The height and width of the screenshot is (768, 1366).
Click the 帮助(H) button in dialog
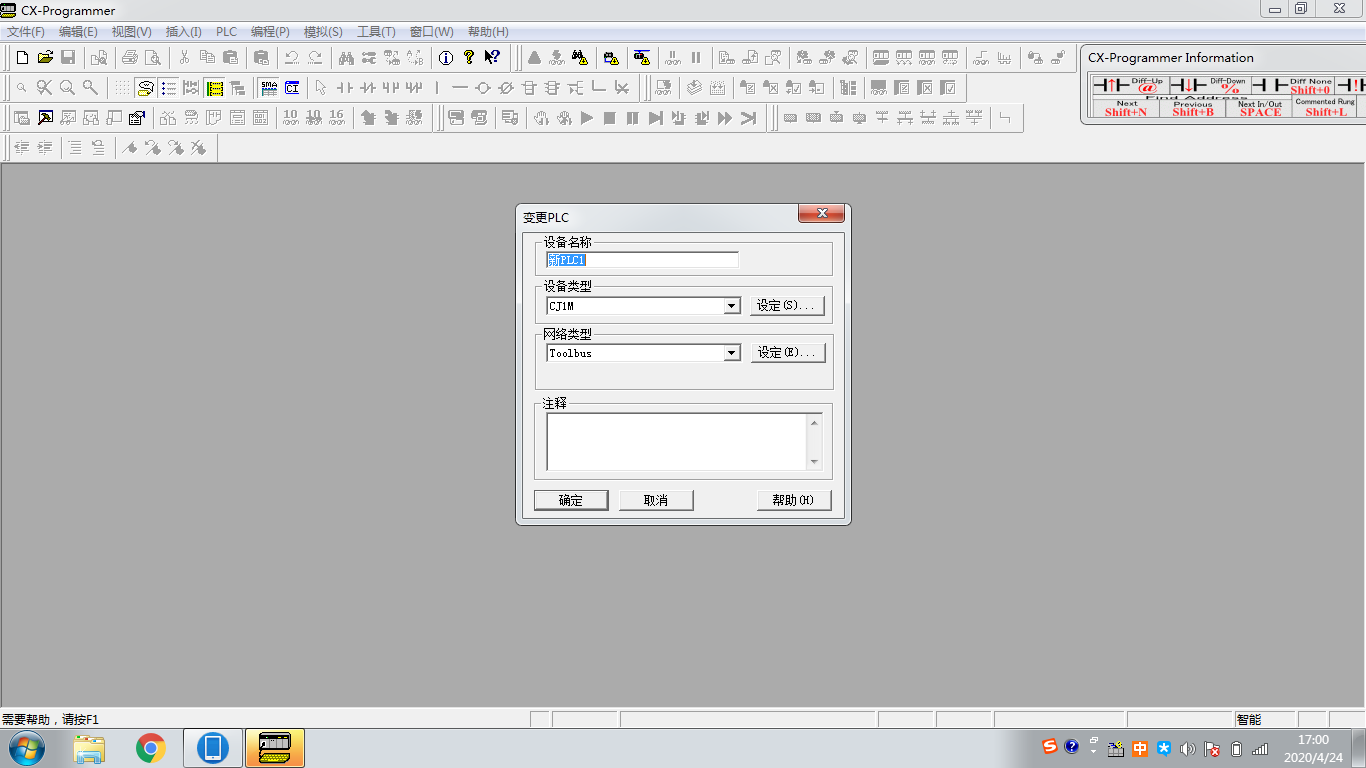click(794, 500)
